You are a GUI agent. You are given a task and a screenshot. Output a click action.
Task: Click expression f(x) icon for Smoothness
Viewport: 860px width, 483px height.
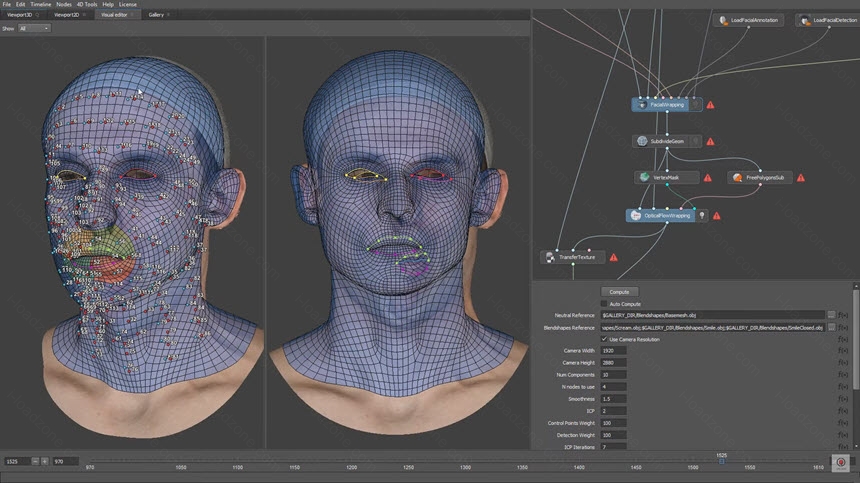(843, 399)
